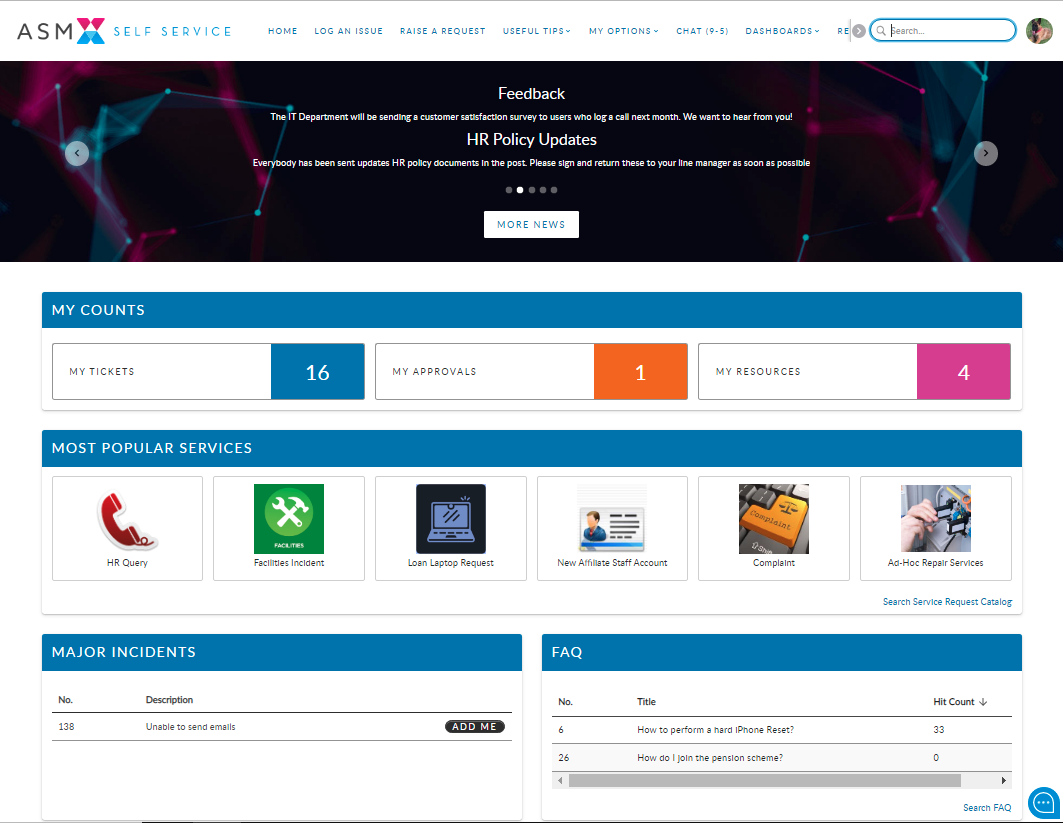Click Add Me on incident 138
The width and height of the screenshot is (1063, 823).
(474, 727)
